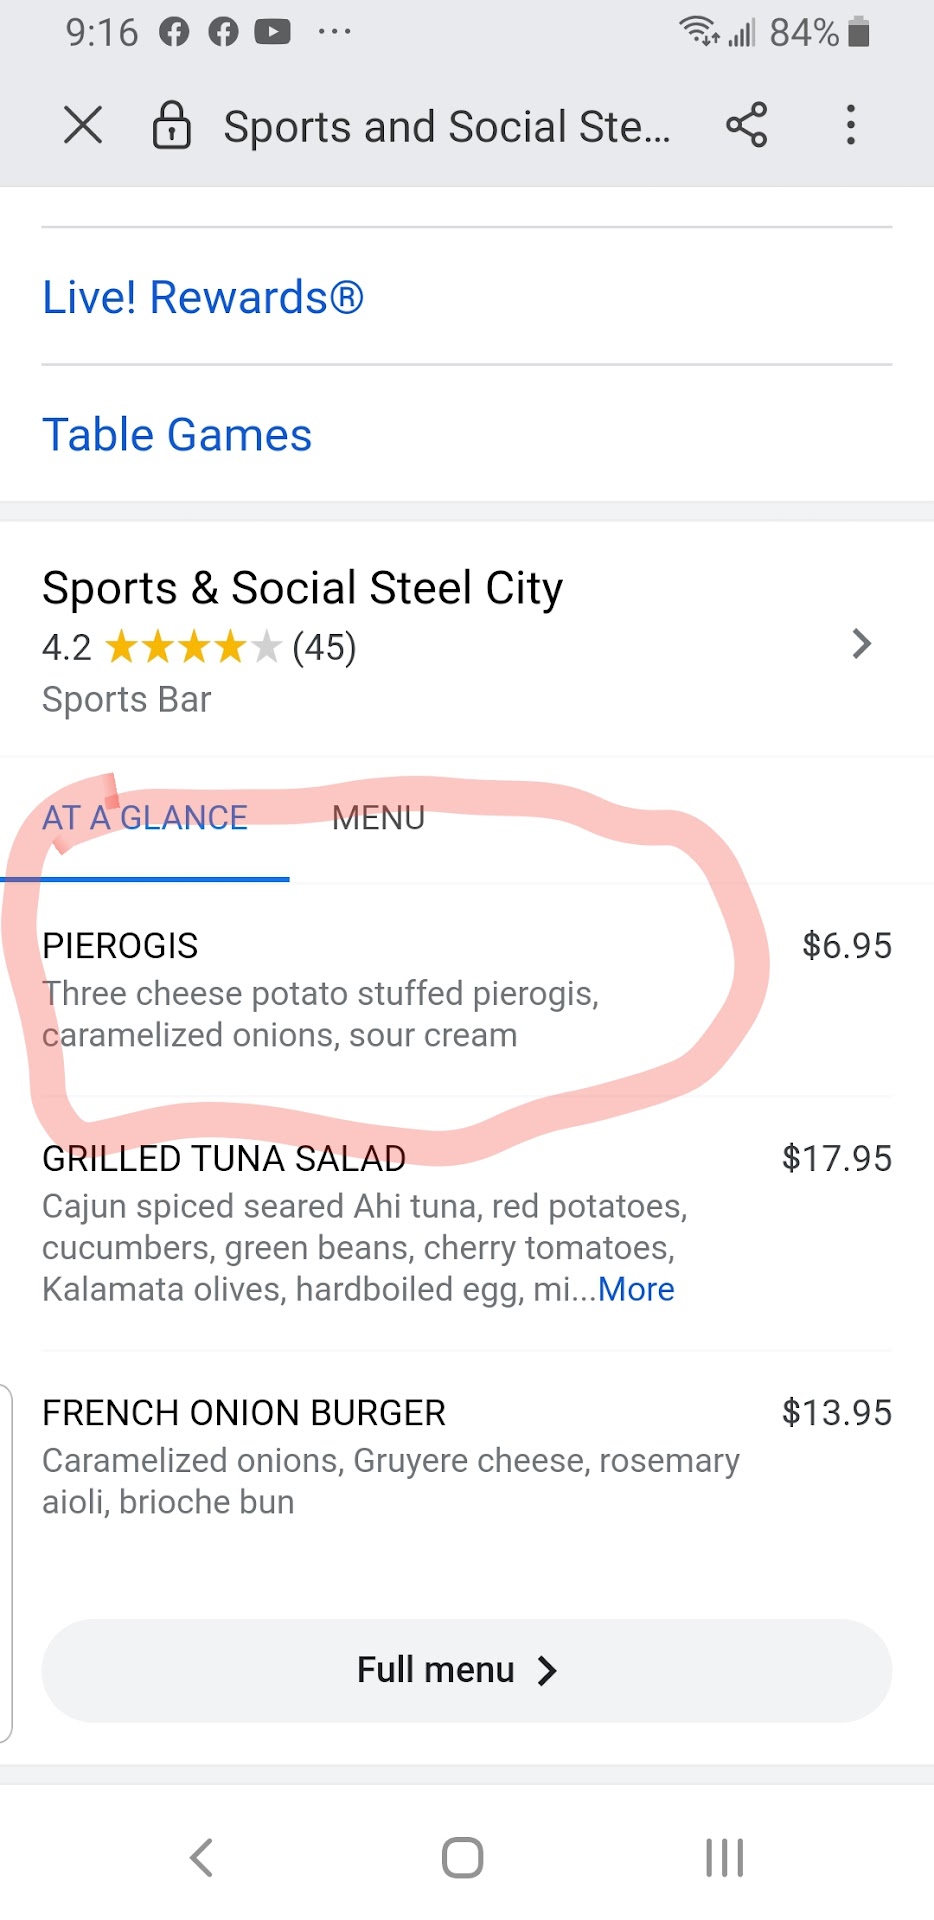Tap the Android back navigation icon
This screenshot has height=1920, width=934.
click(202, 1858)
